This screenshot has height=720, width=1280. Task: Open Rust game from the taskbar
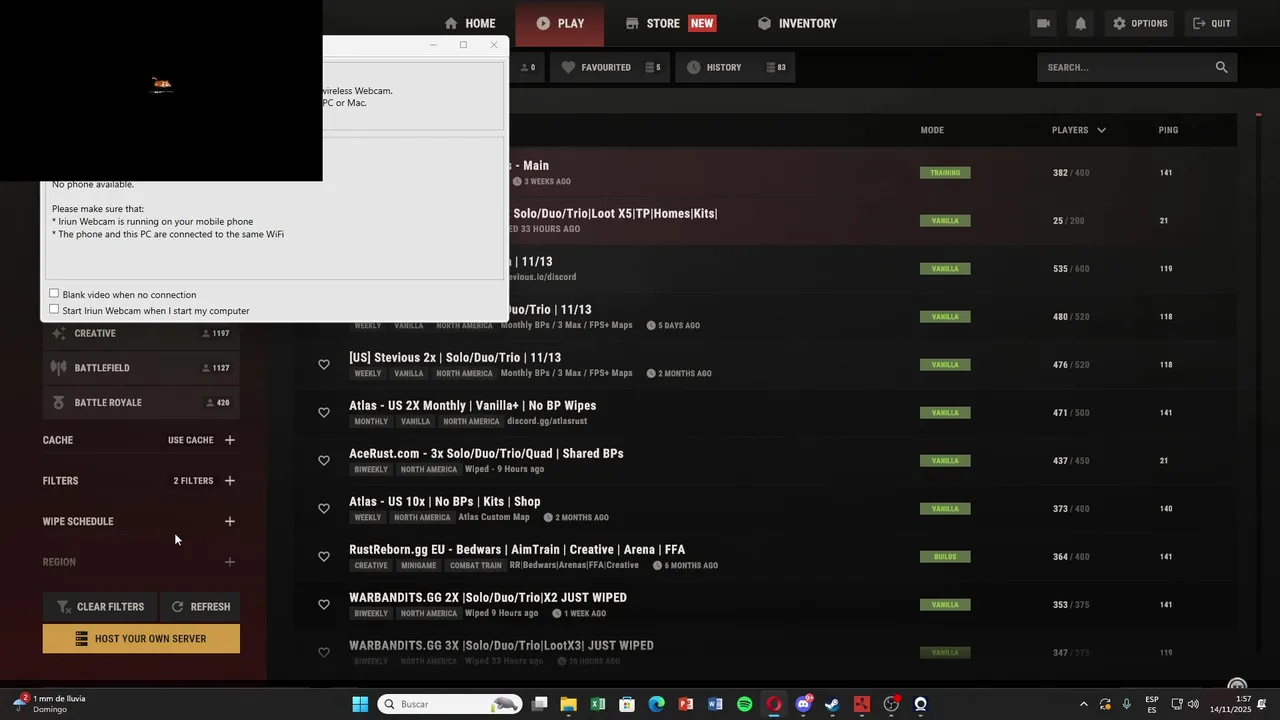(x=862, y=704)
